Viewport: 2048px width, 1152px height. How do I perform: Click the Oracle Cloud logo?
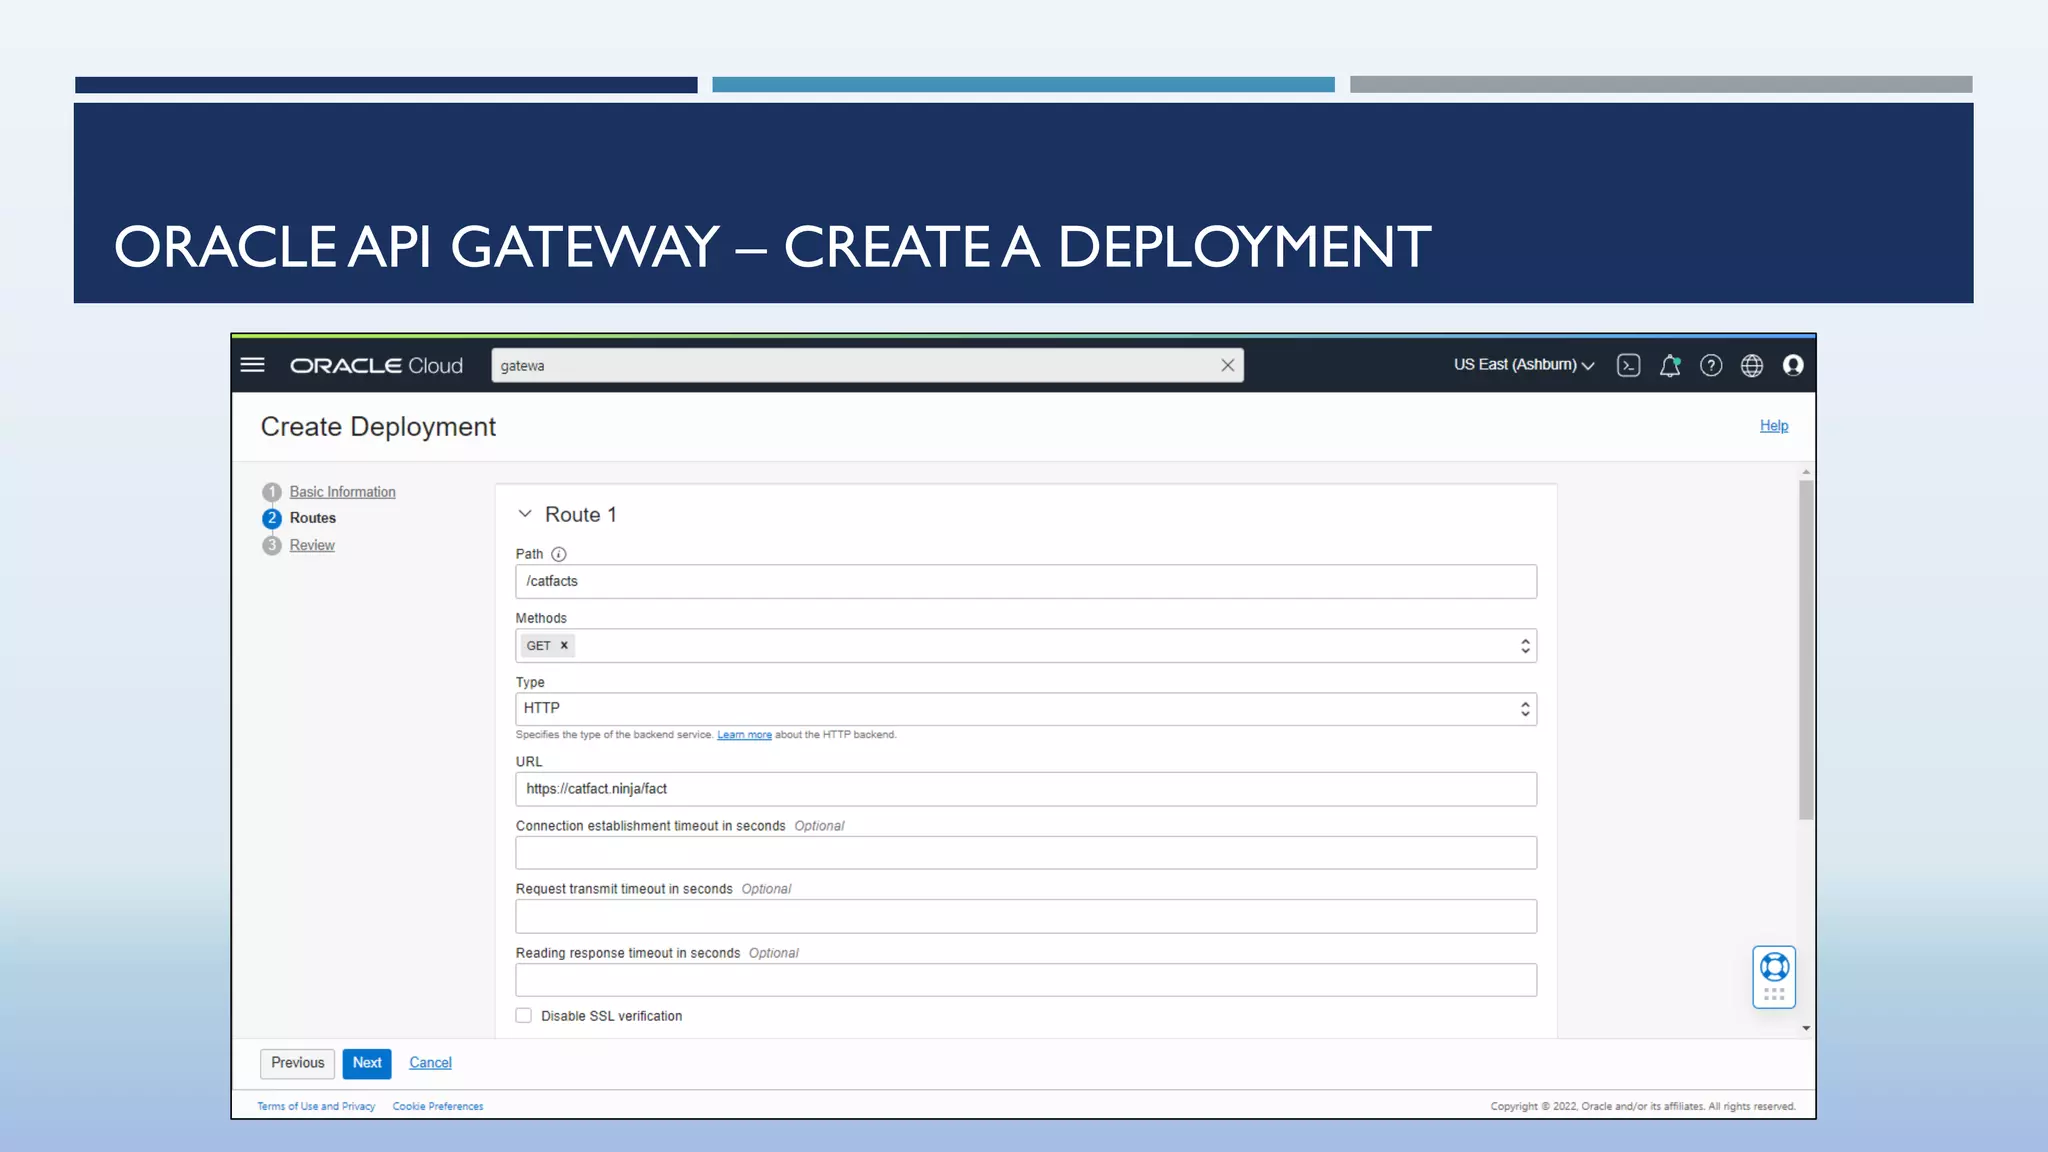tap(377, 366)
